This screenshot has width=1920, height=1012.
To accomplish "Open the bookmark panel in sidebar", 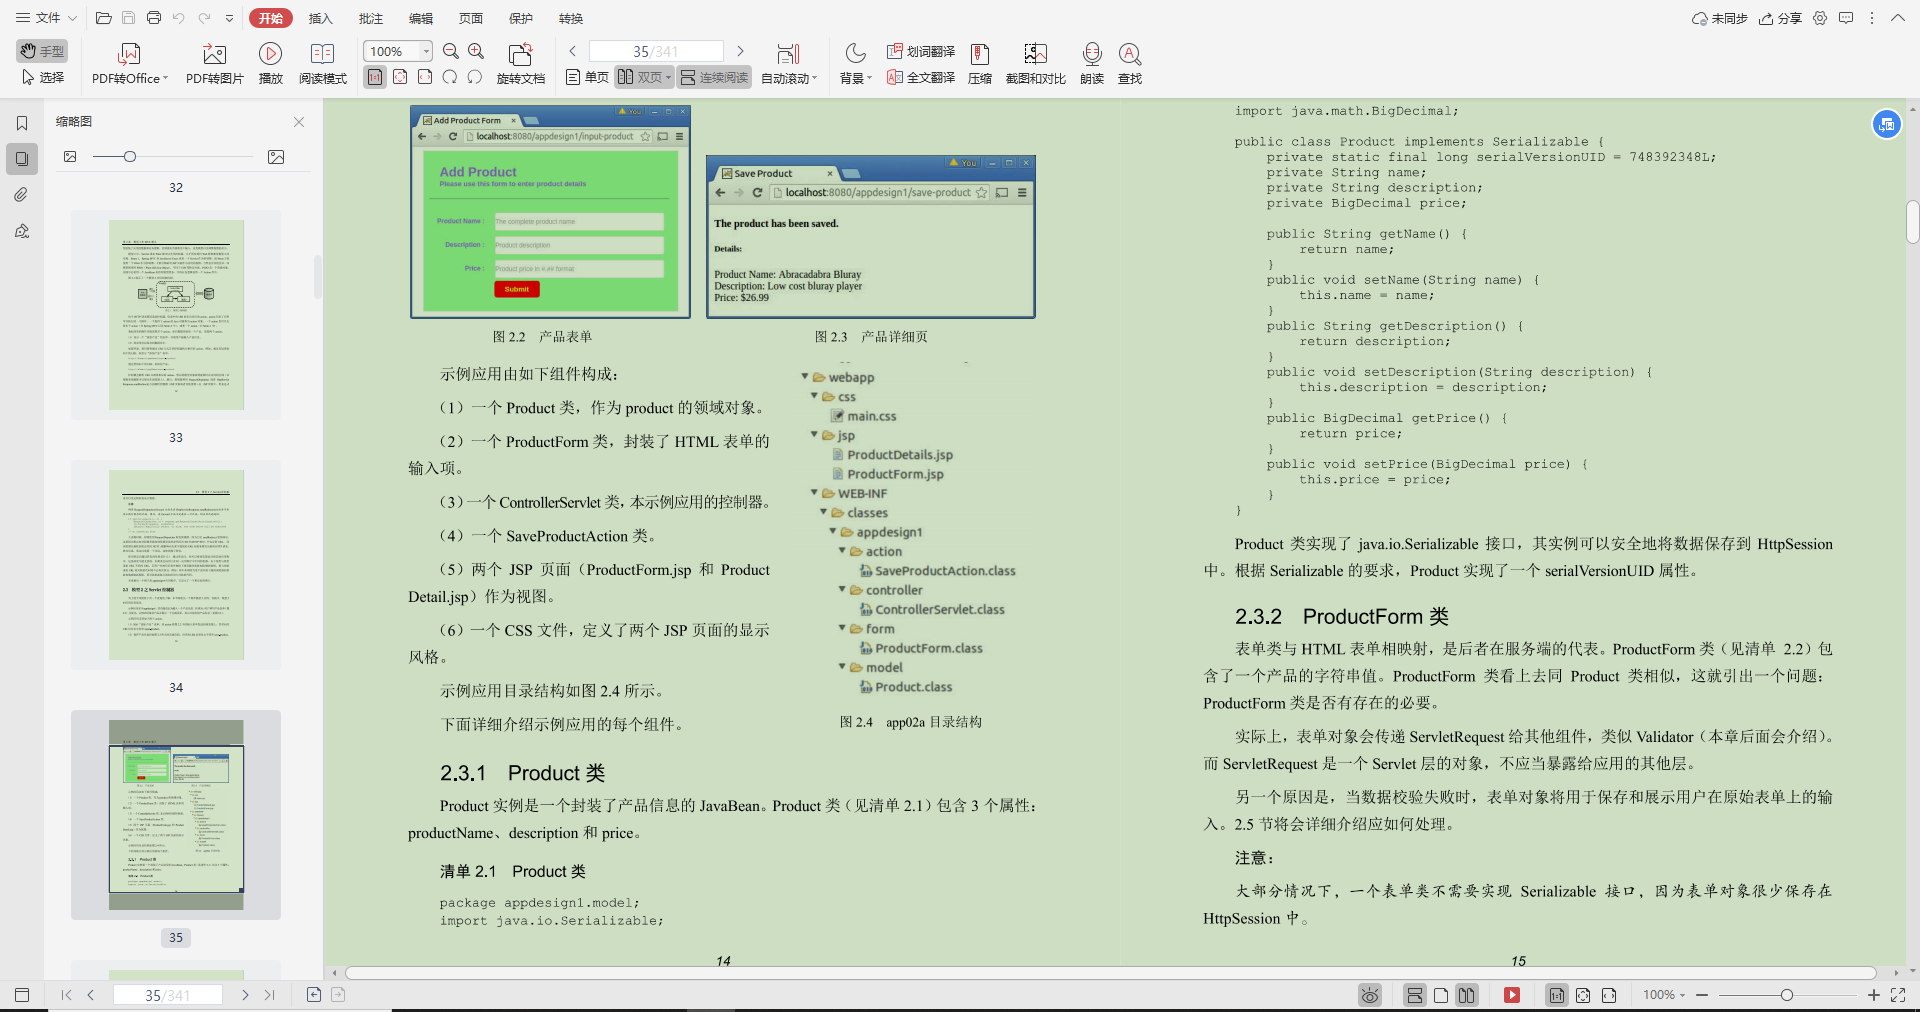I will click(x=22, y=123).
